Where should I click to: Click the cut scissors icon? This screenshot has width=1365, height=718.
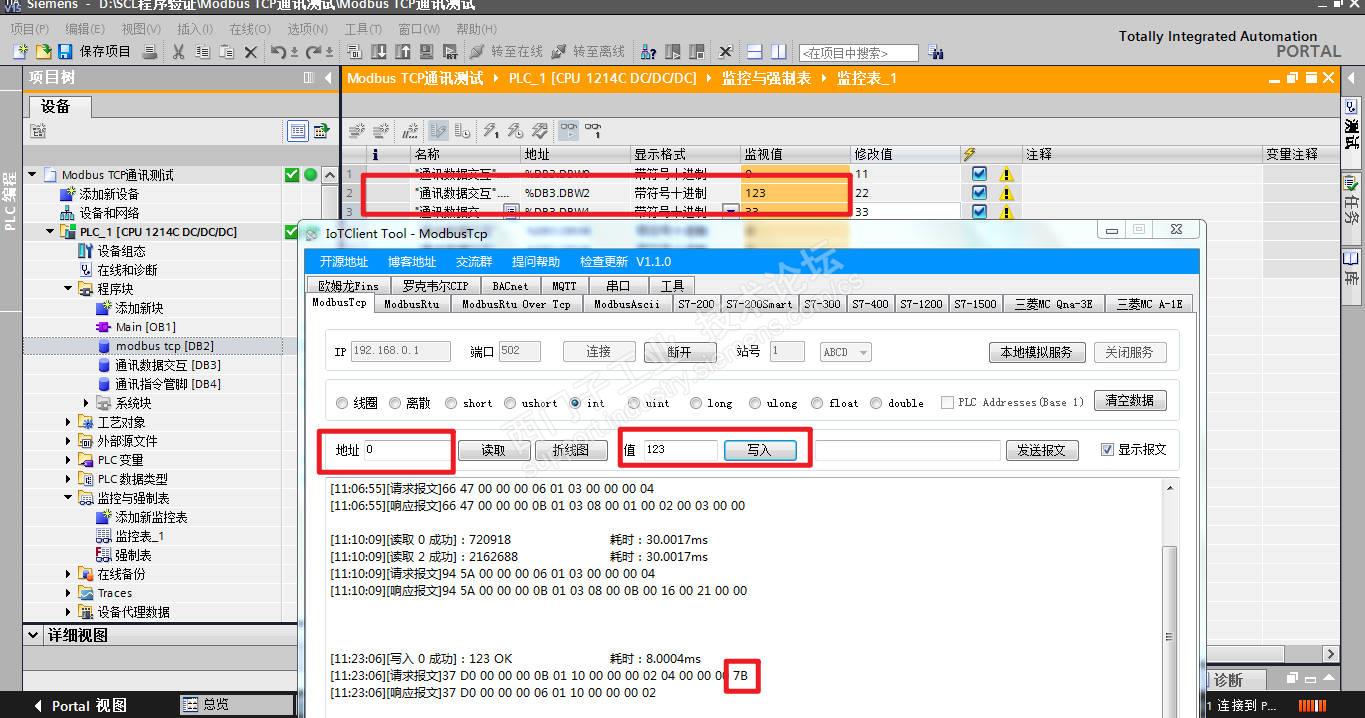[x=179, y=52]
